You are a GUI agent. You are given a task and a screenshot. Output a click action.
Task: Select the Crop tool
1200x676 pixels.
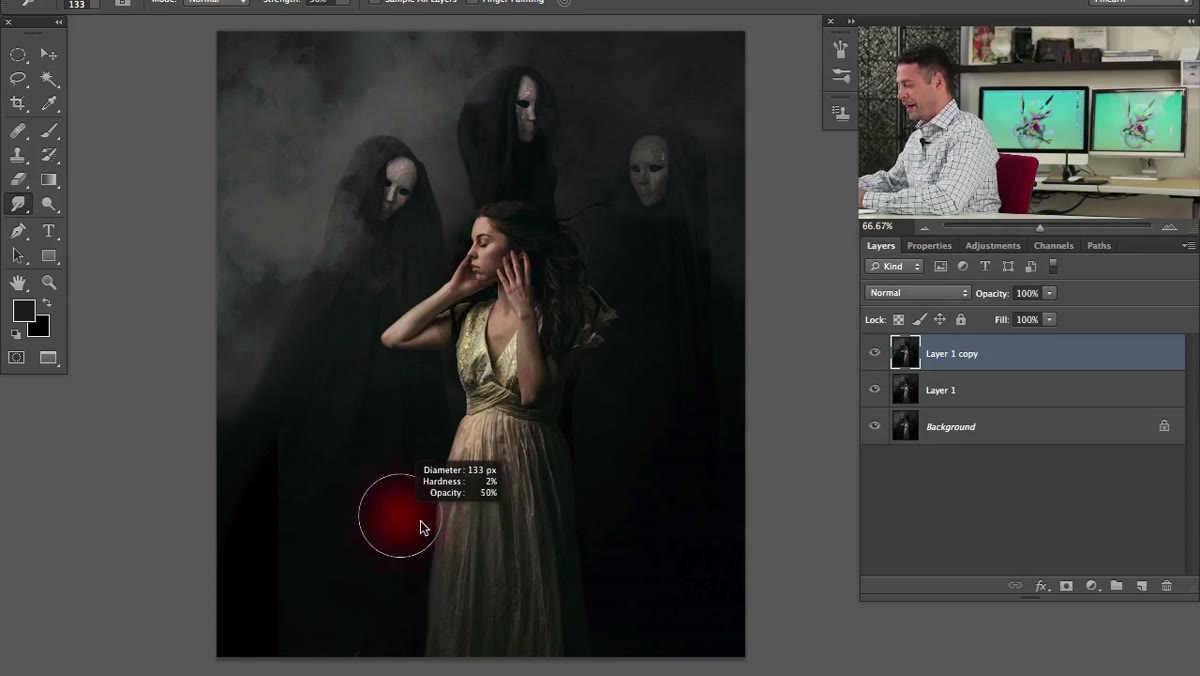click(18, 103)
